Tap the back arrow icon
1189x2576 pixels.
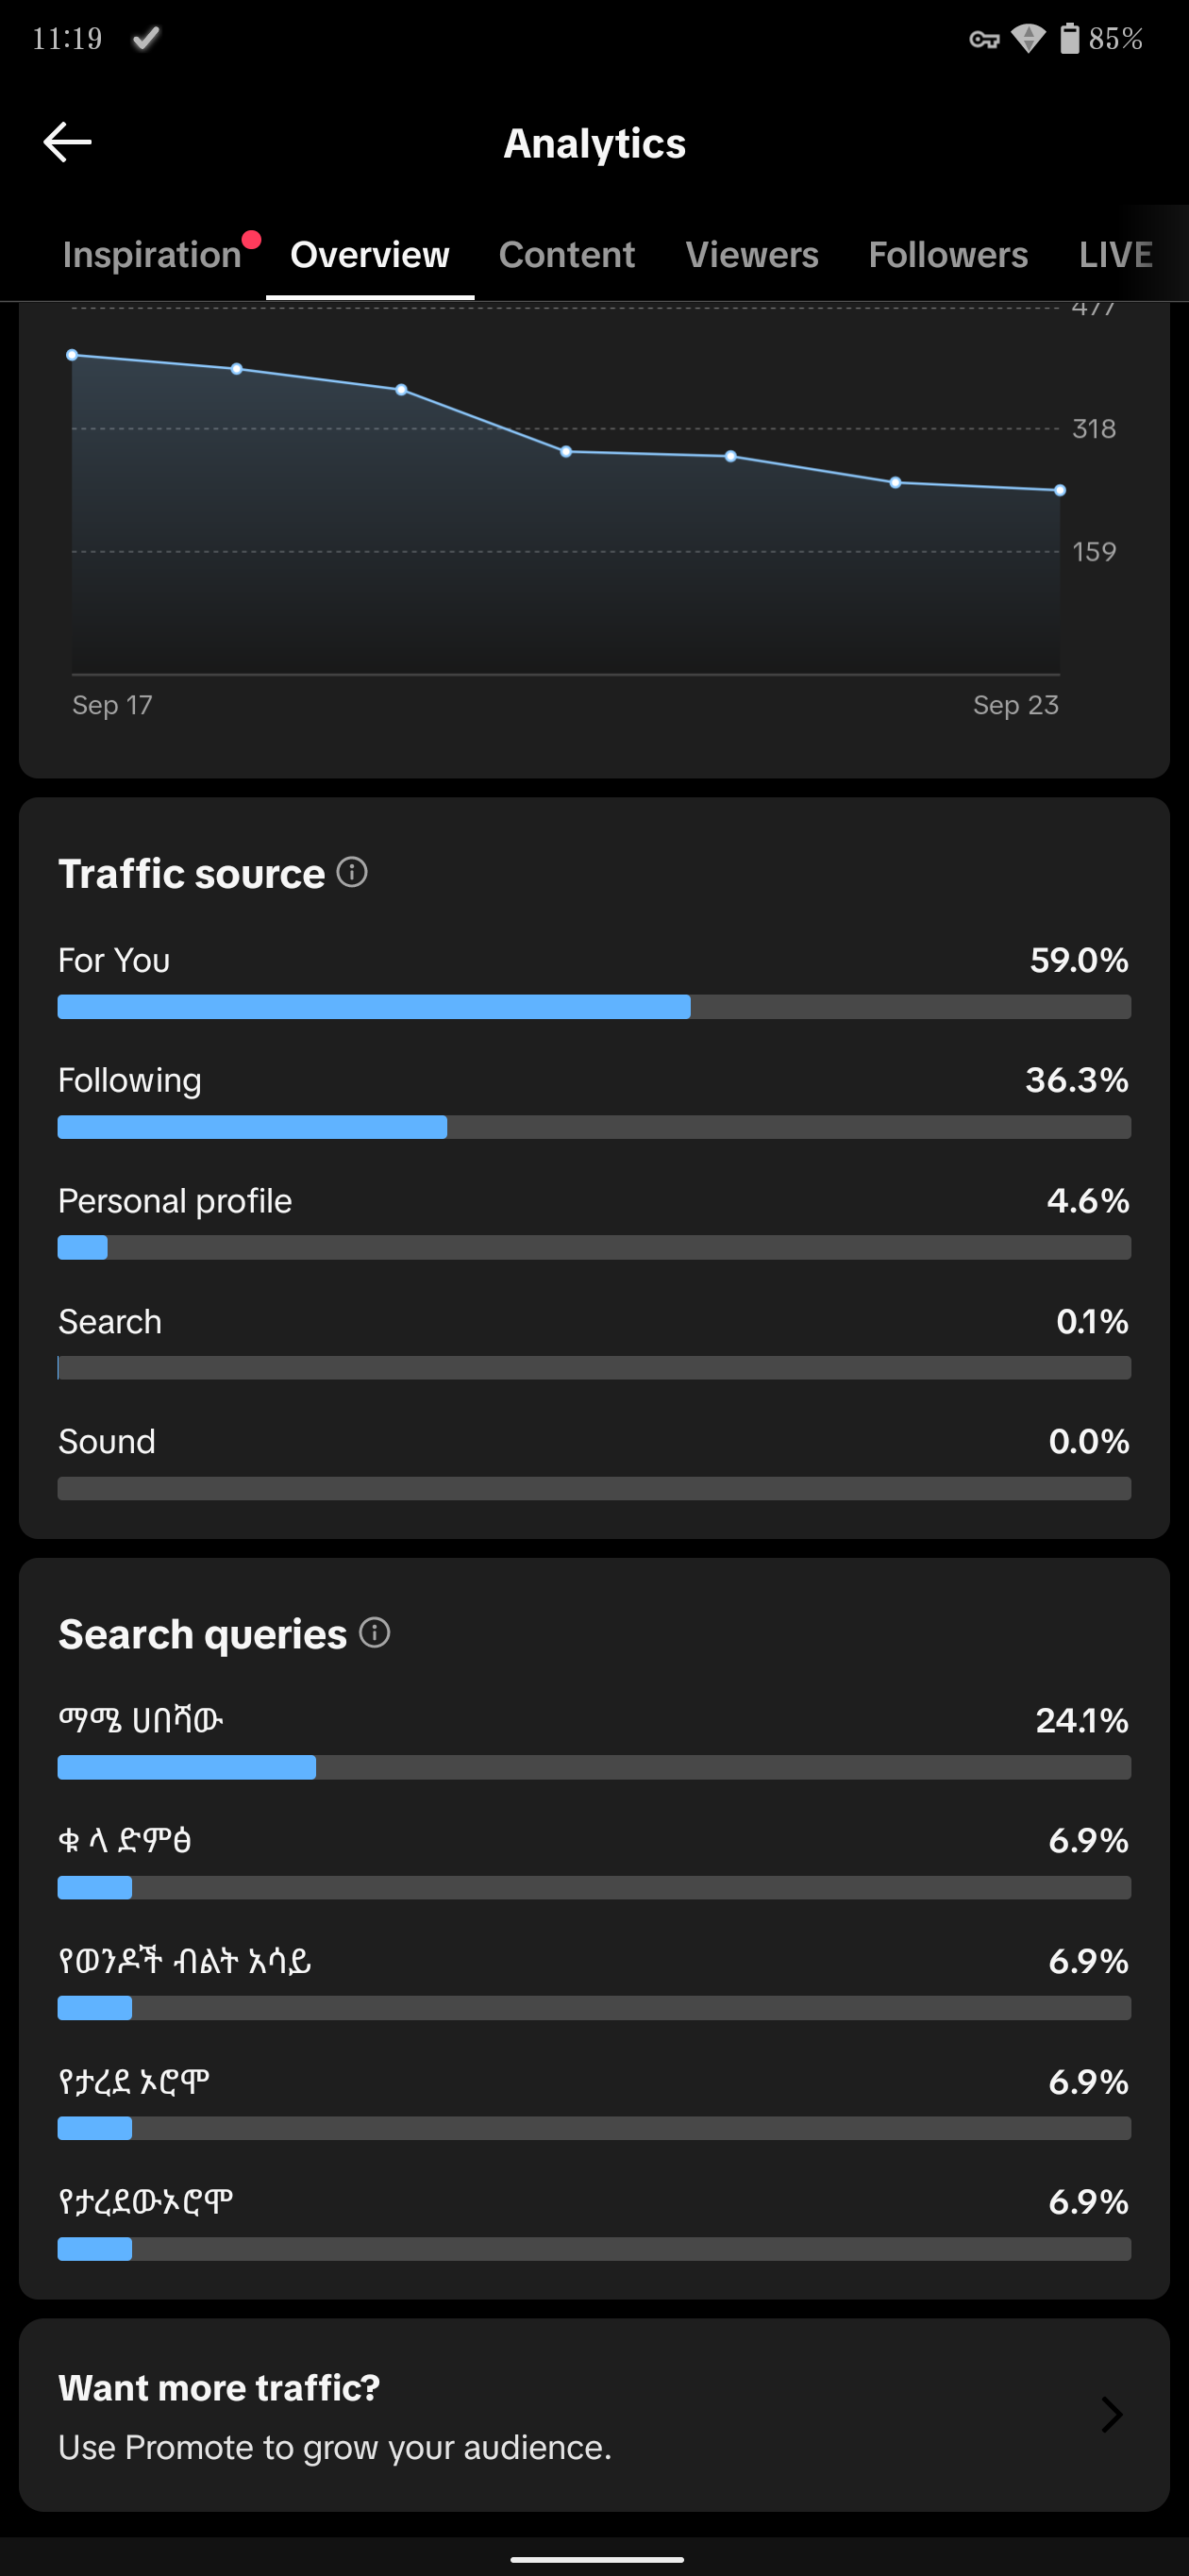coord(68,142)
